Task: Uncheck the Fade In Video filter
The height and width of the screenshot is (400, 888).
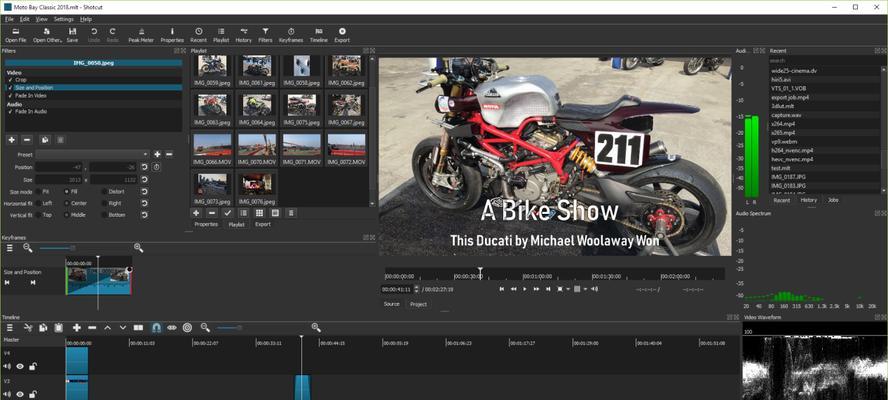Action: 10,96
